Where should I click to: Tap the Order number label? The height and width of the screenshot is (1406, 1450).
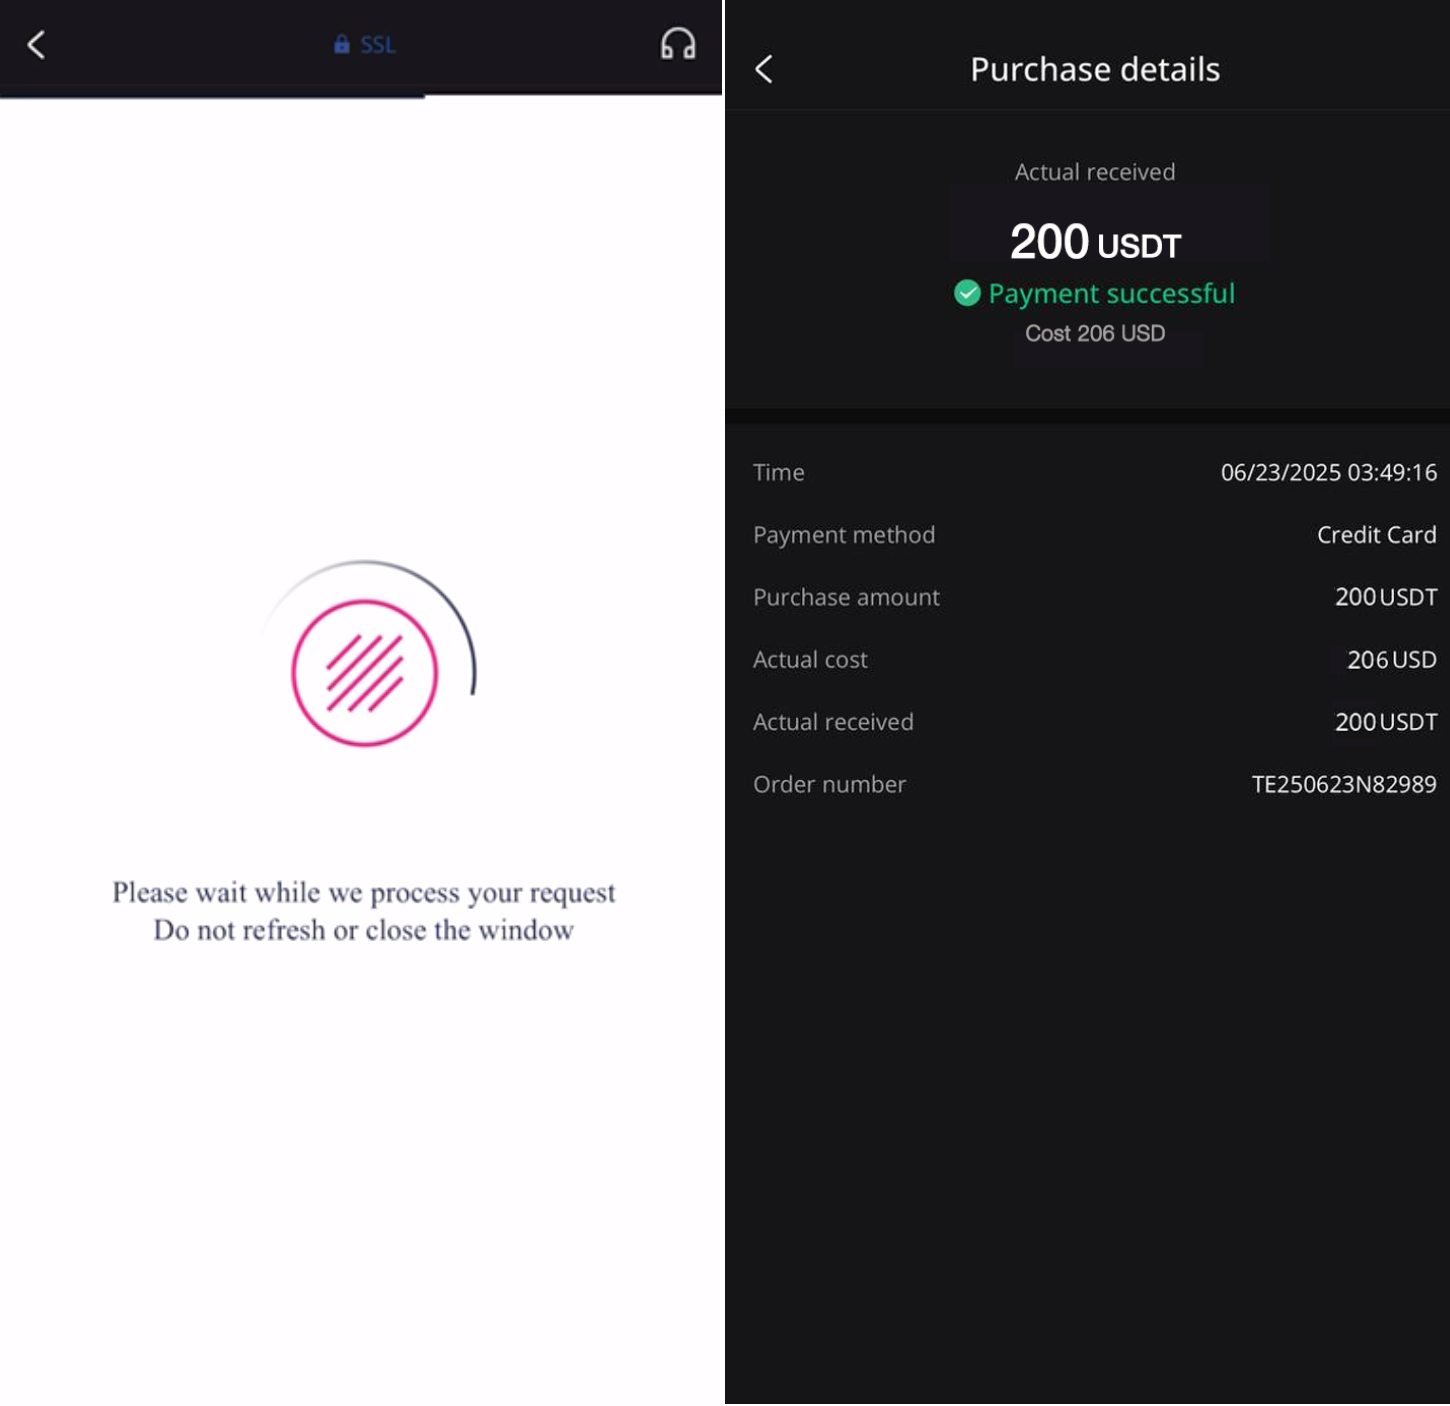829,785
